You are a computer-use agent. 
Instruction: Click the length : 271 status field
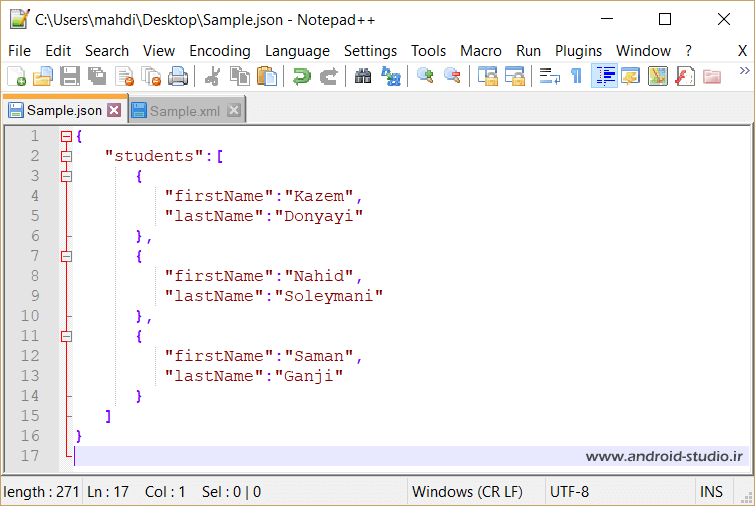[41, 492]
